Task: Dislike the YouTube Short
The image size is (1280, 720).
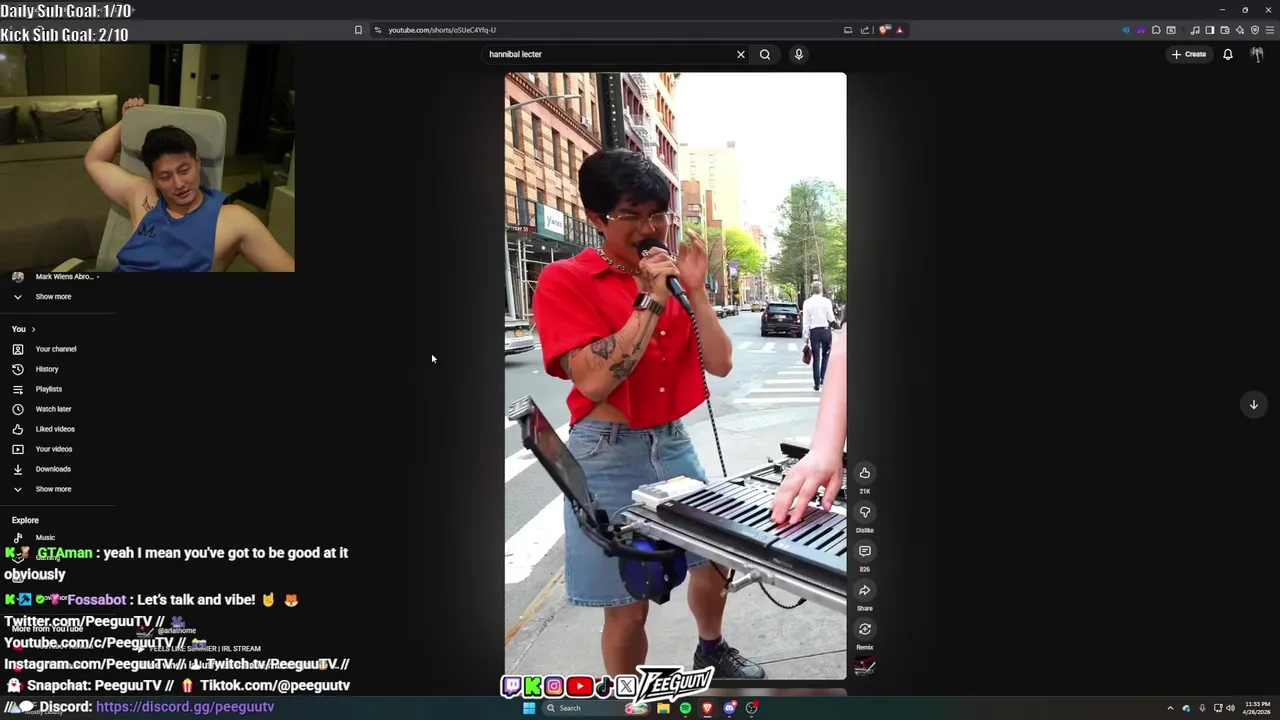Action: coord(865,512)
